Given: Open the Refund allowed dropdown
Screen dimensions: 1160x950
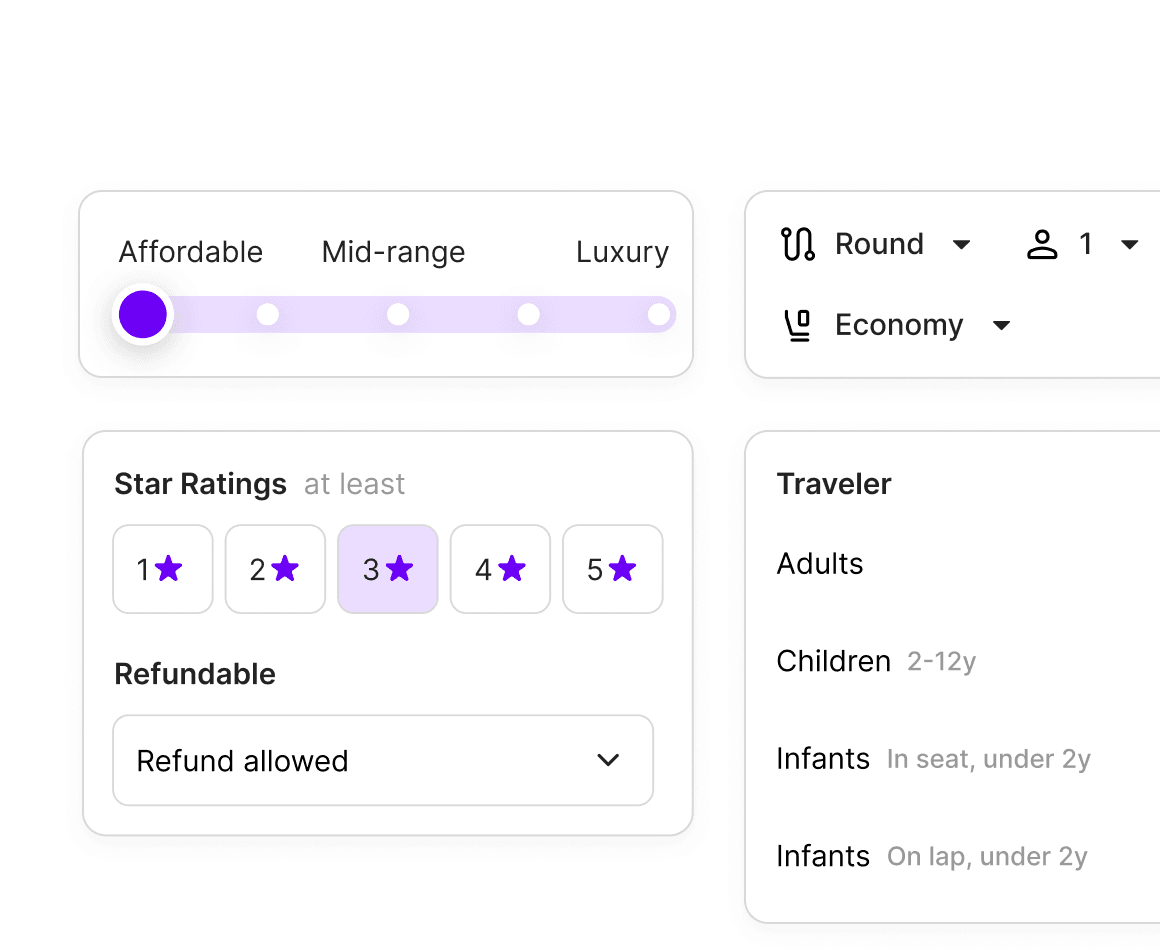Looking at the screenshot, I should pos(383,761).
